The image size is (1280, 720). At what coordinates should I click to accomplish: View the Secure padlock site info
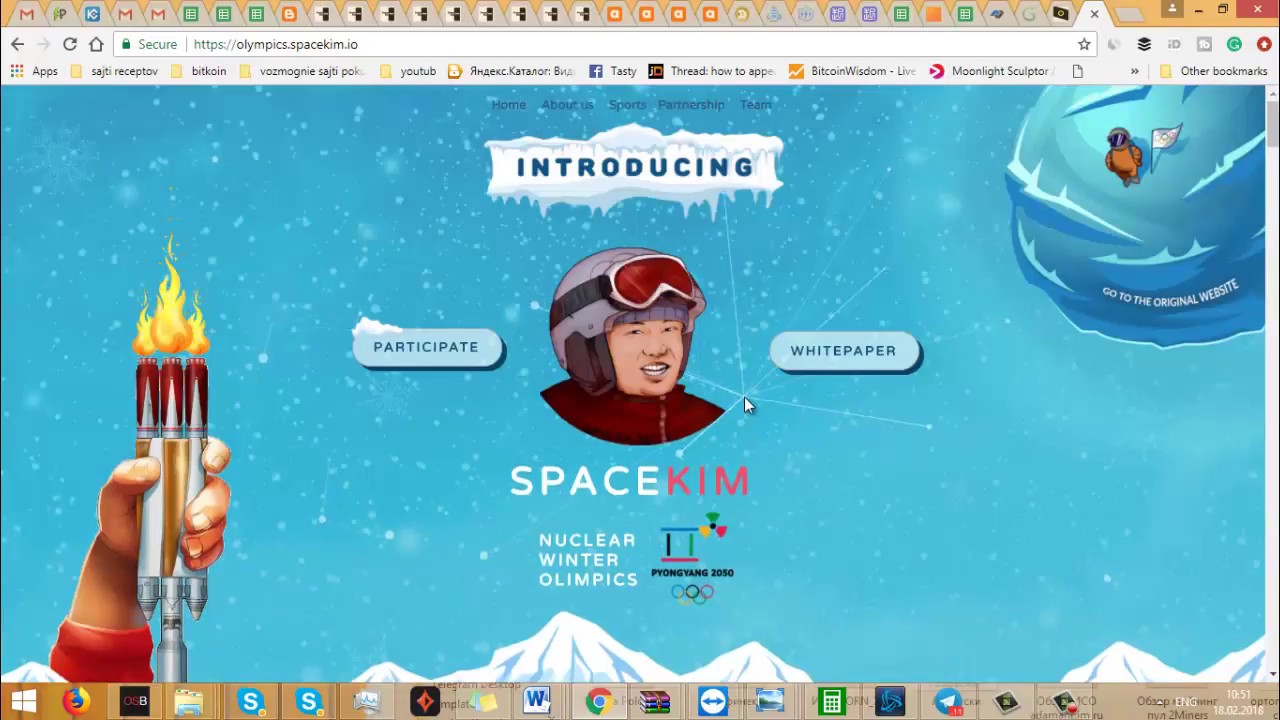148,44
